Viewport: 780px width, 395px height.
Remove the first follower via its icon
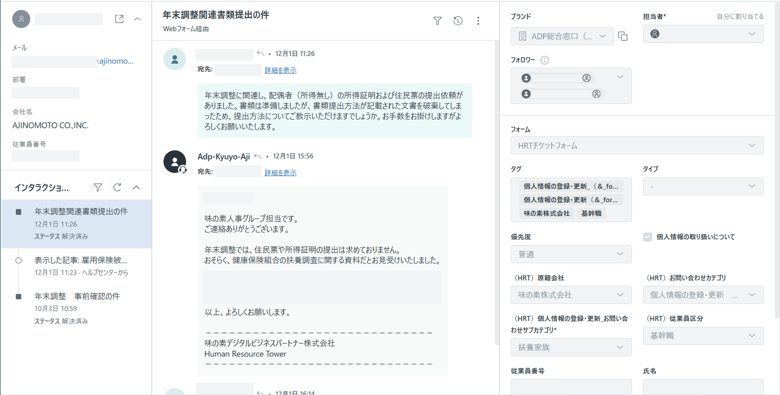click(x=586, y=78)
